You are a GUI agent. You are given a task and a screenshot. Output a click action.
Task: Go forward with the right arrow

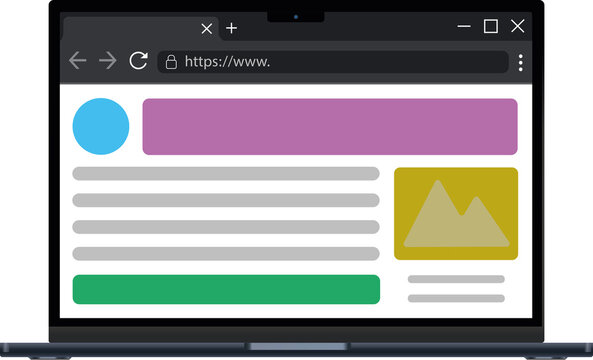[108, 61]
